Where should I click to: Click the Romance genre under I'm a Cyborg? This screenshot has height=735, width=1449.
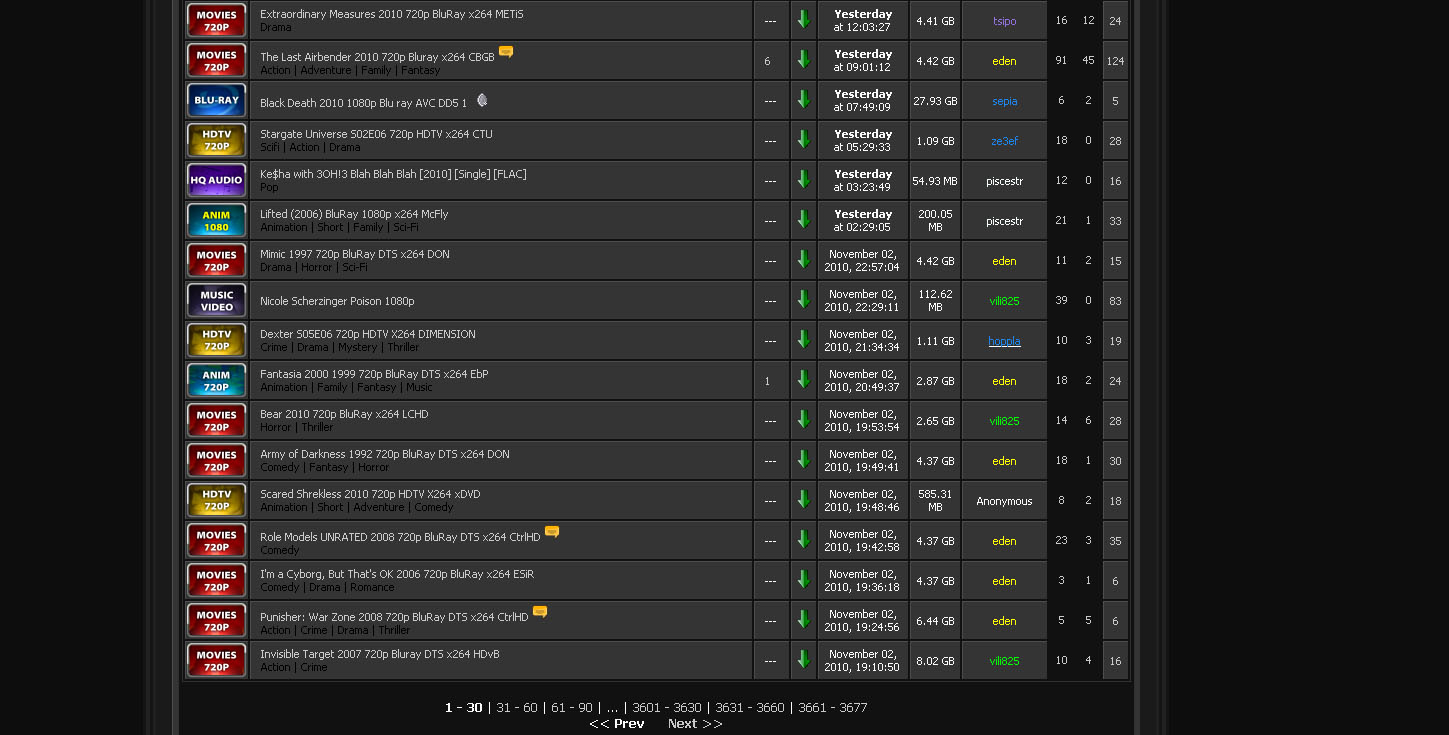tap(372, 587)
